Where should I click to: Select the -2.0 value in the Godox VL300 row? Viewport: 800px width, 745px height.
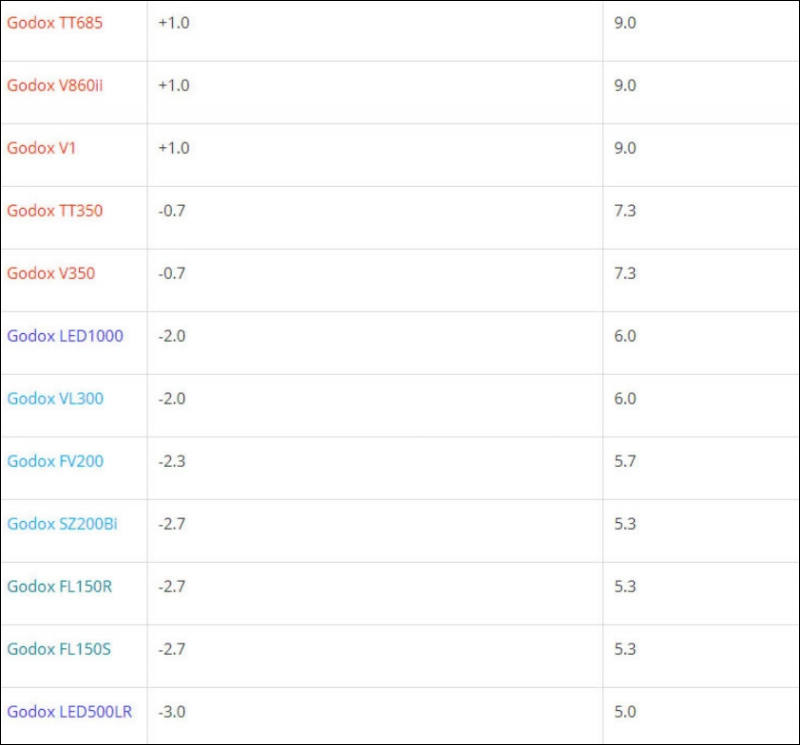(172, 399)
